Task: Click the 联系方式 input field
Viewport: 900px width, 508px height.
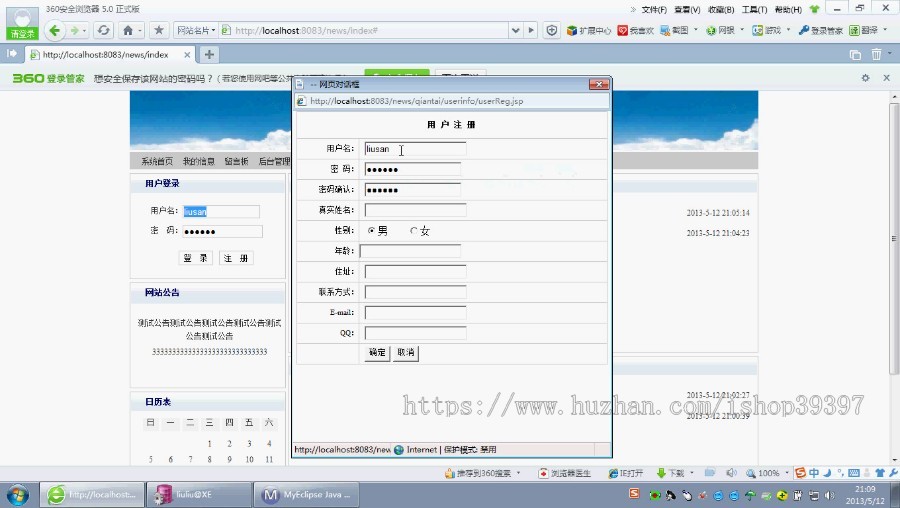Action: pyautogui.click(x=416, y=292)
